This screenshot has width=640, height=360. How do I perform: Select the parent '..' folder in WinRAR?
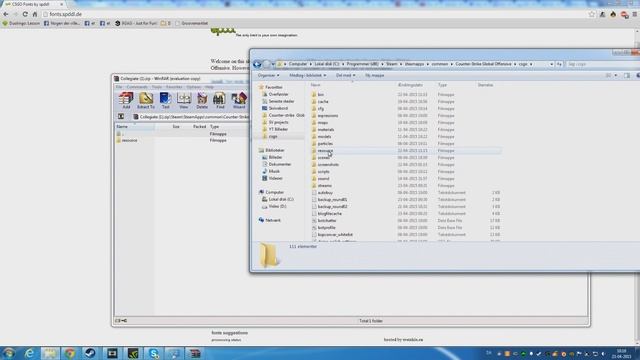[x=120, y=134]
